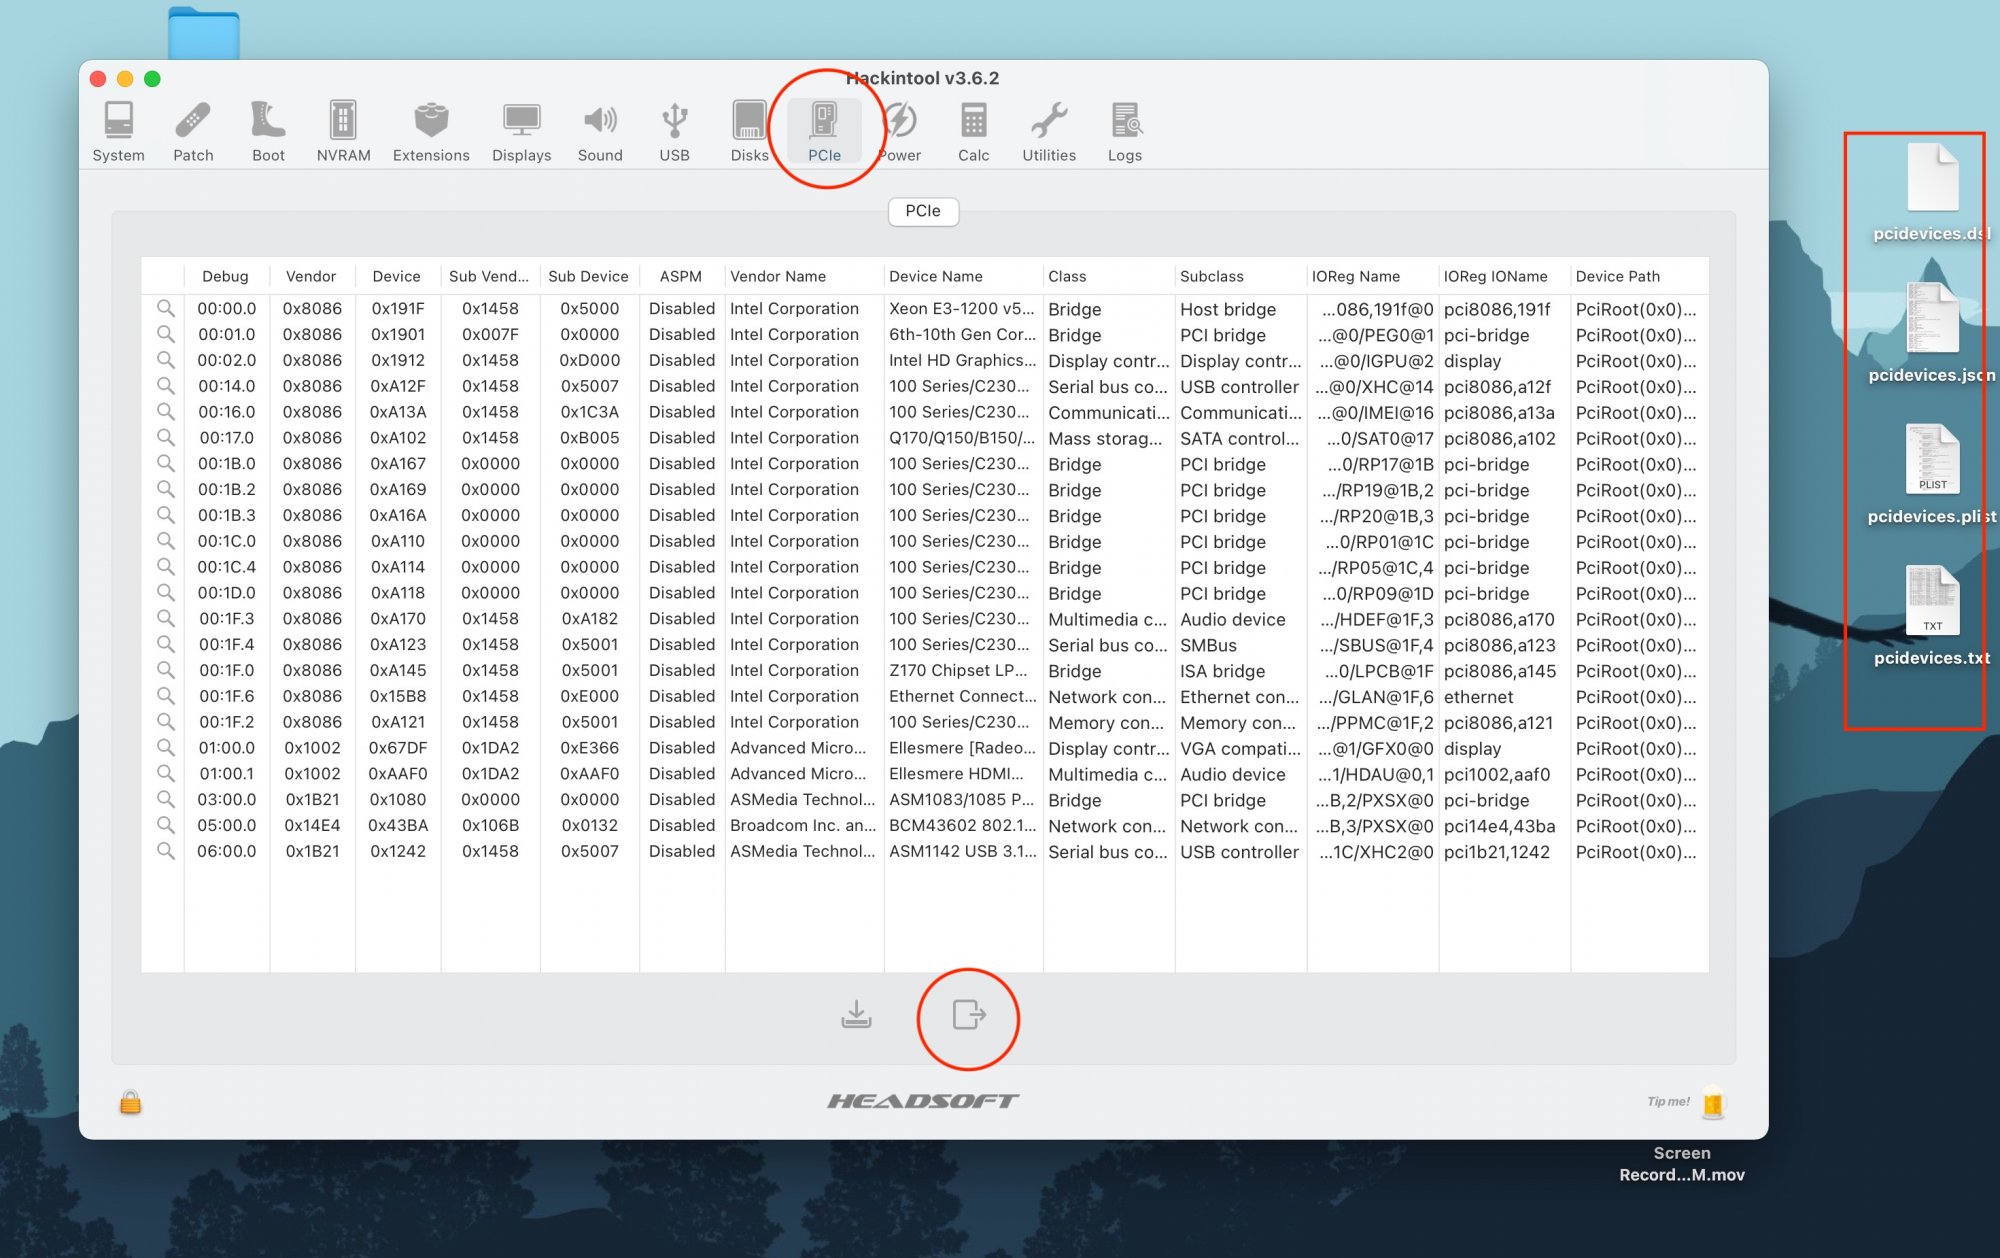Select the PCIe tab label

coord(922,211)
